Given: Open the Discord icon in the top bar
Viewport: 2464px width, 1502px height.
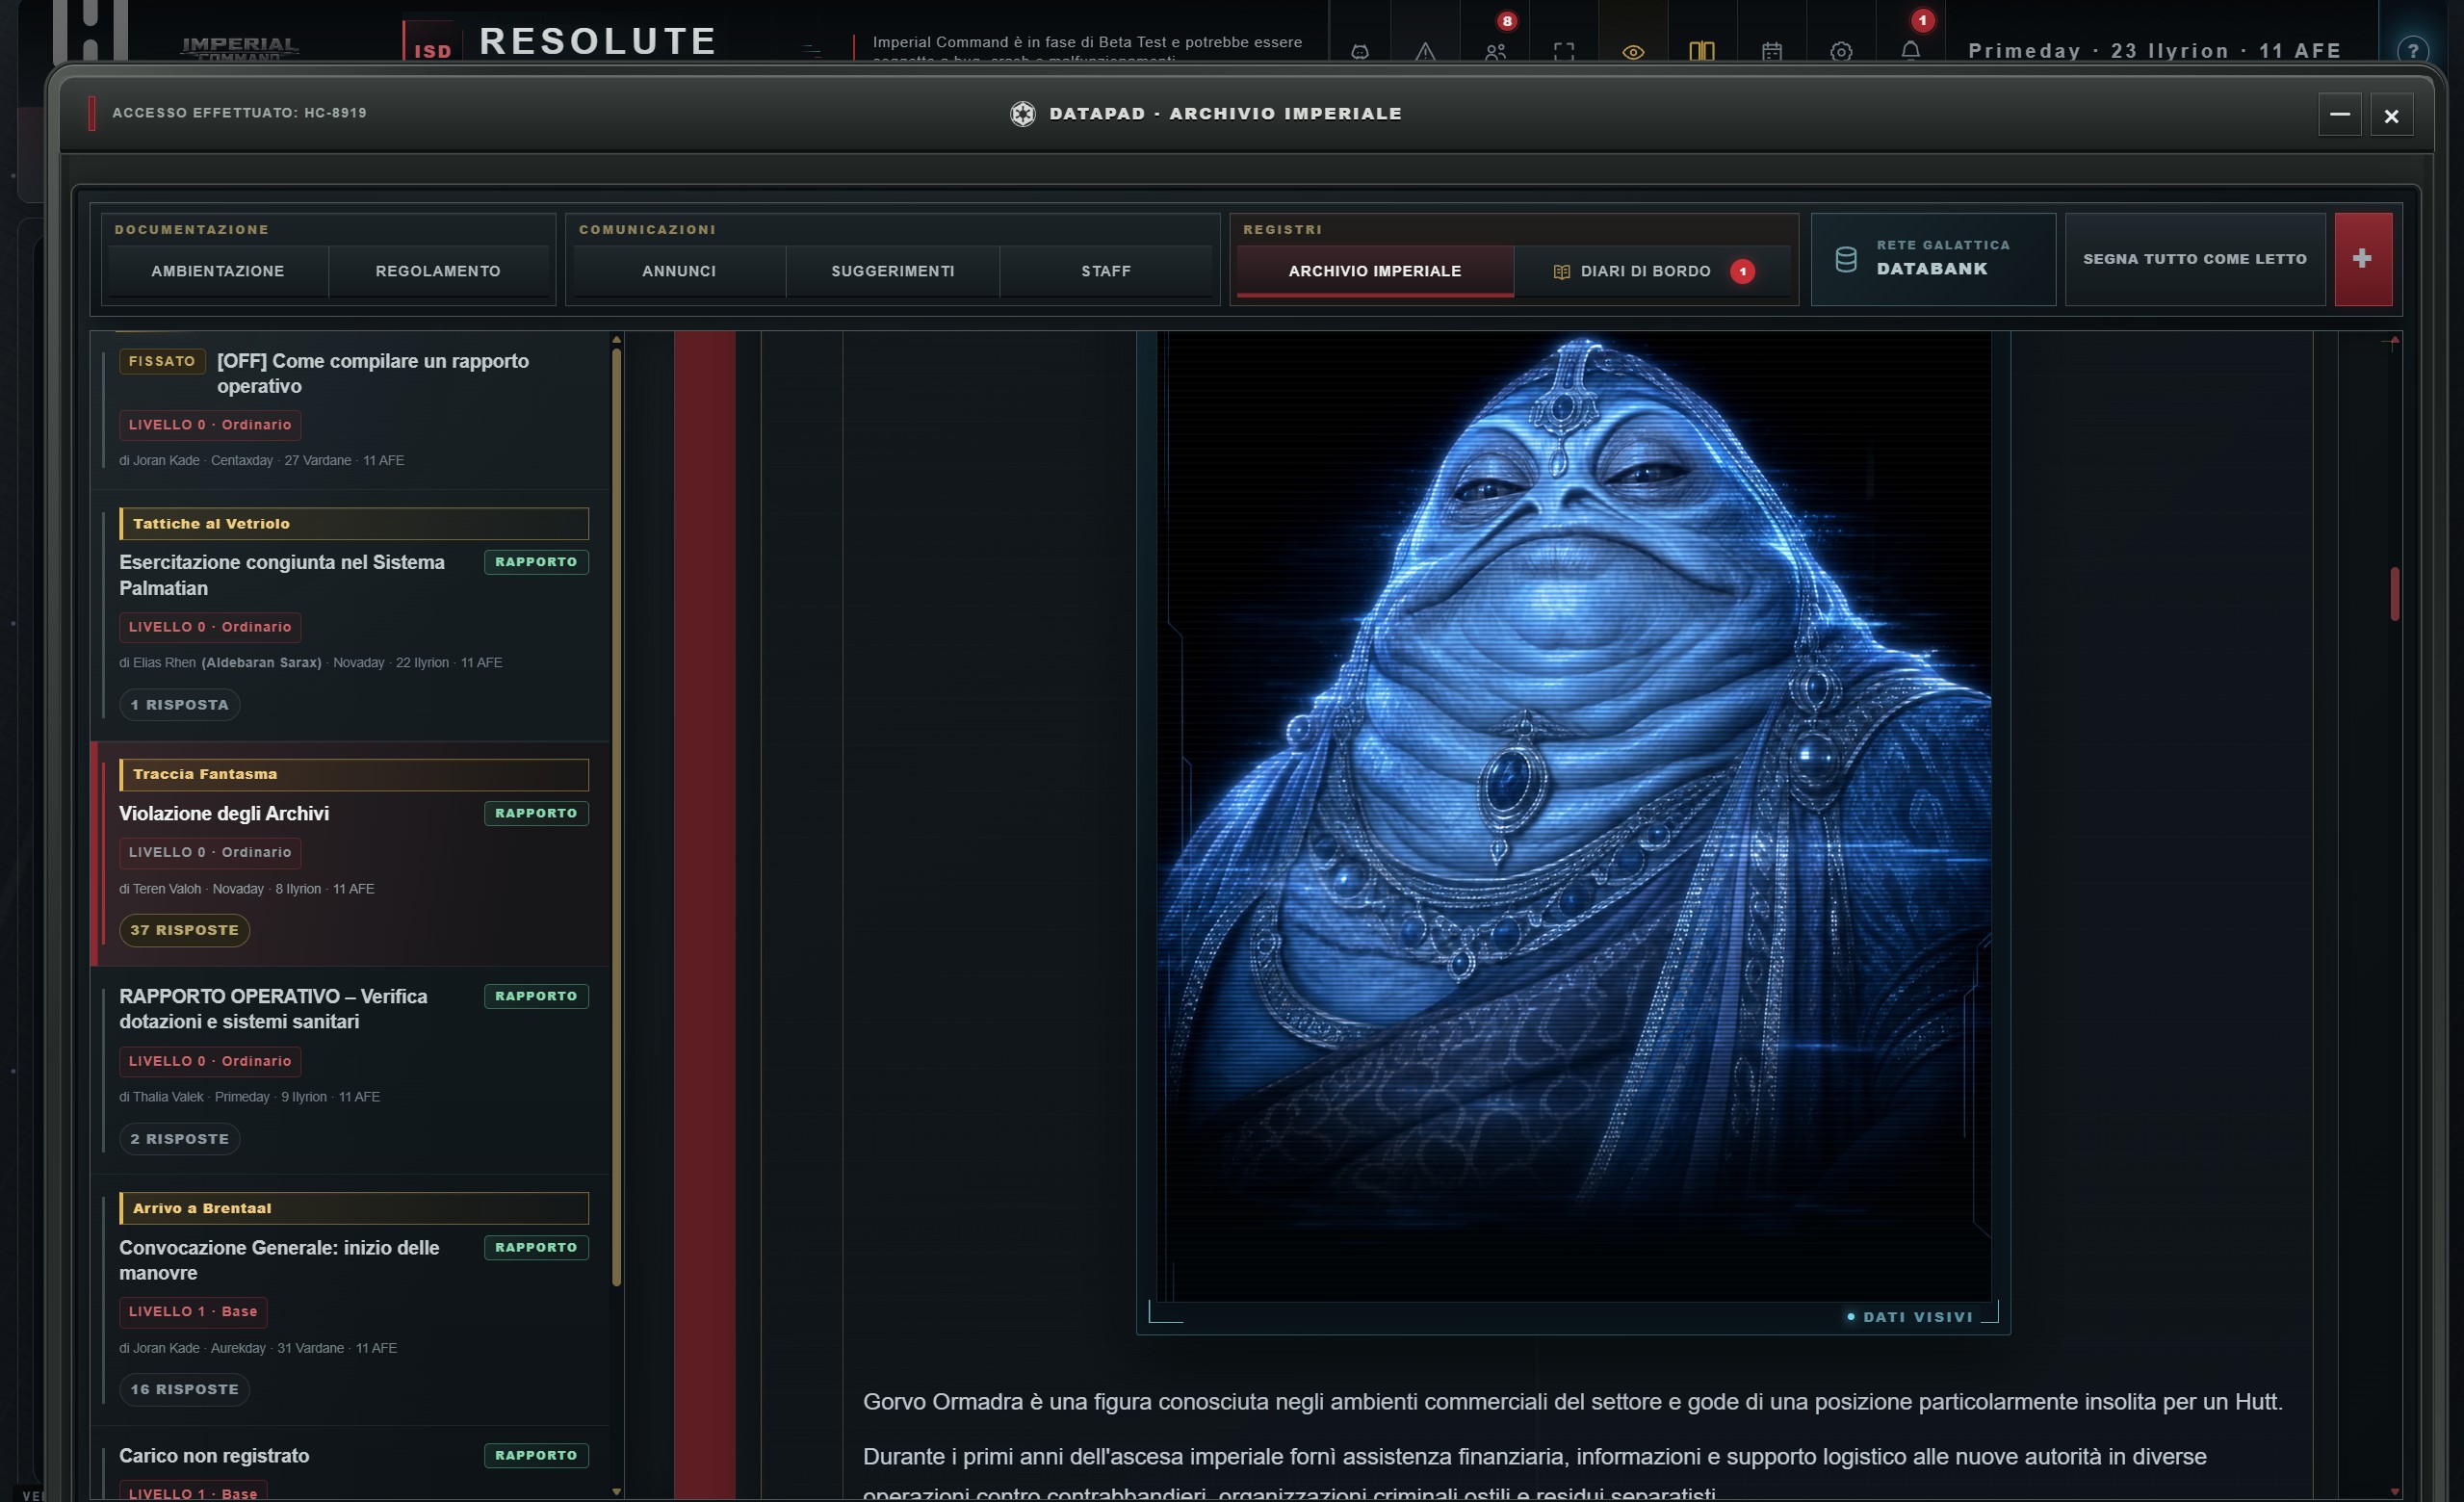Looking at the screenshot, I should [1359, 51].
